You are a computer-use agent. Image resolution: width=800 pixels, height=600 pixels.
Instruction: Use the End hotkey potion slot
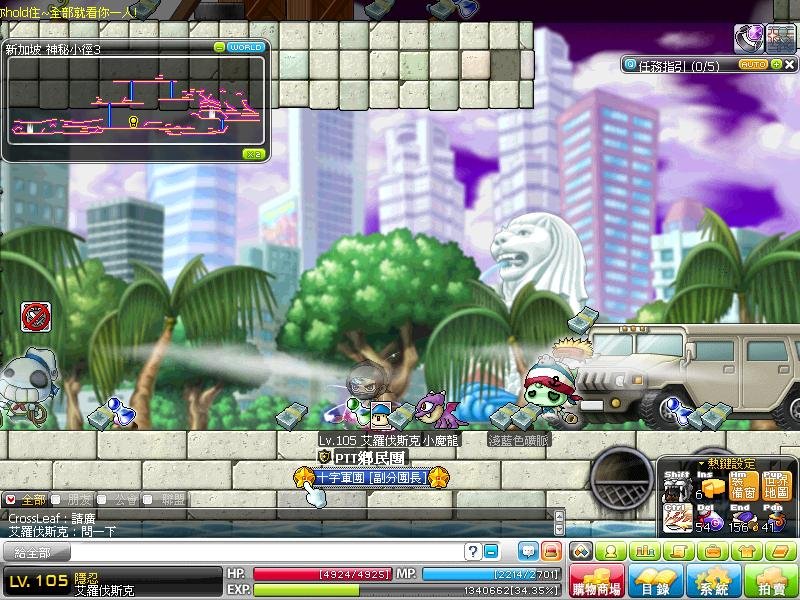point(743,518)
